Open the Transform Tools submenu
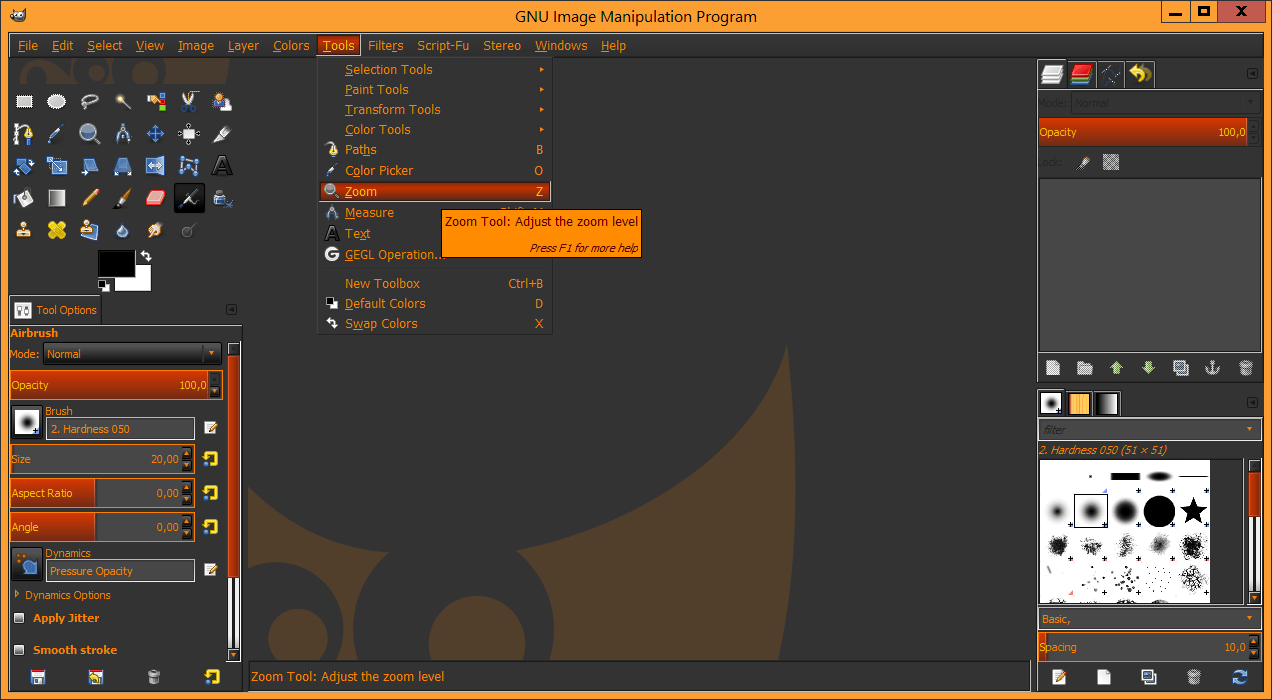 [435, 110]
